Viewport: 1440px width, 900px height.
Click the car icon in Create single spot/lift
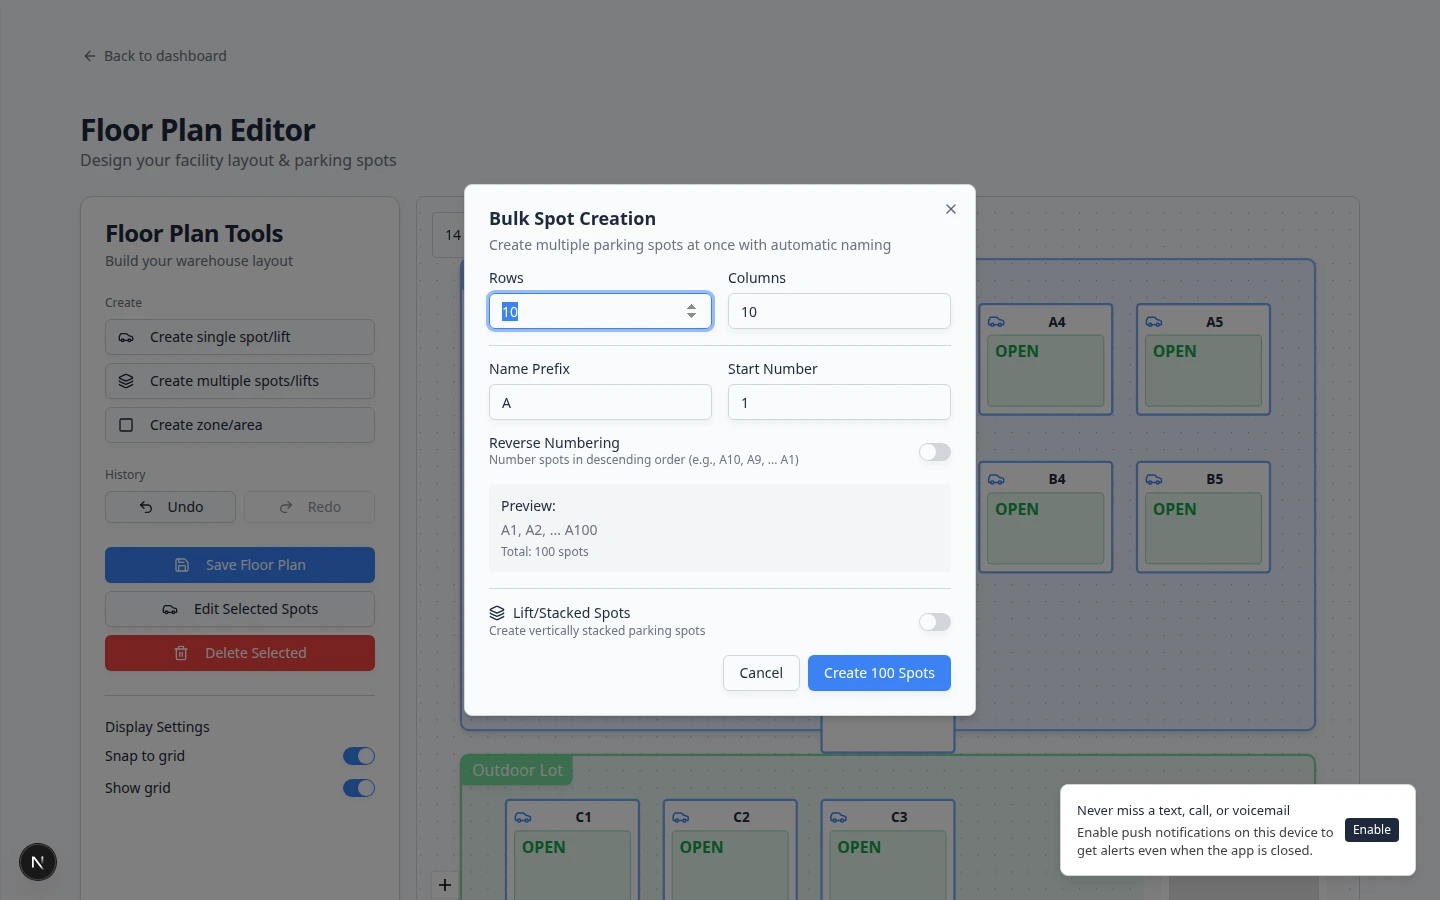coord(126,337)
